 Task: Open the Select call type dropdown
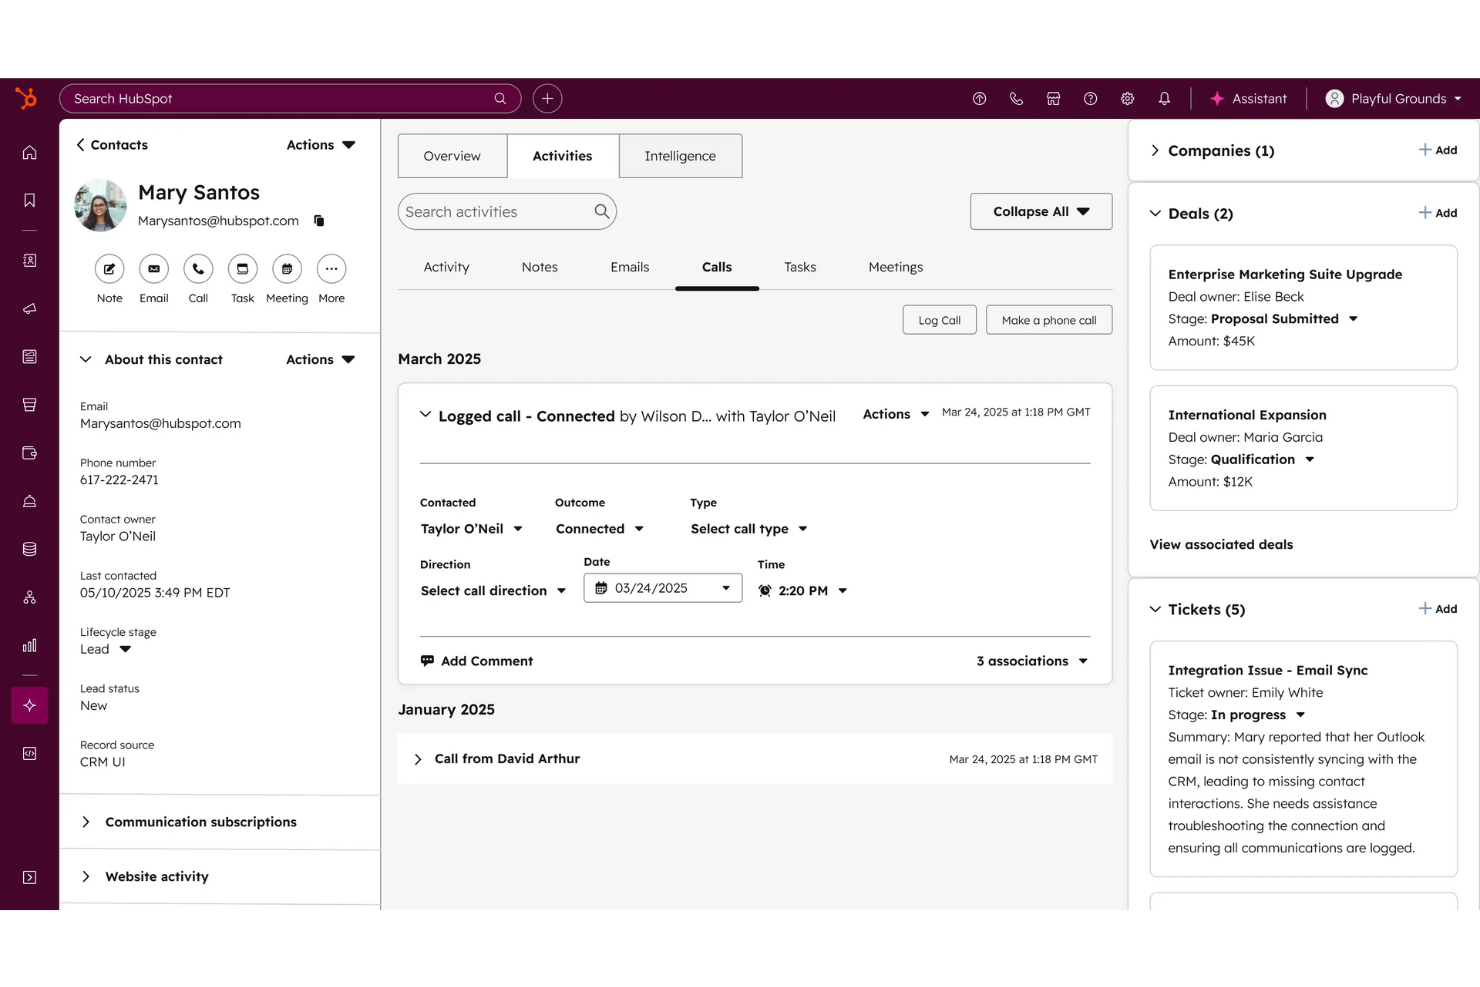coord(748,528)
